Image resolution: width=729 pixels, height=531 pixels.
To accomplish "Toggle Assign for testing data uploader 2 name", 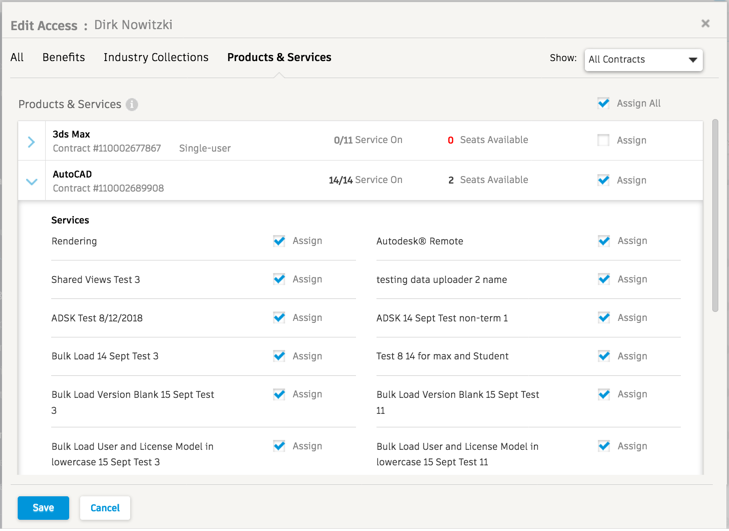I will tap(604, 279).
